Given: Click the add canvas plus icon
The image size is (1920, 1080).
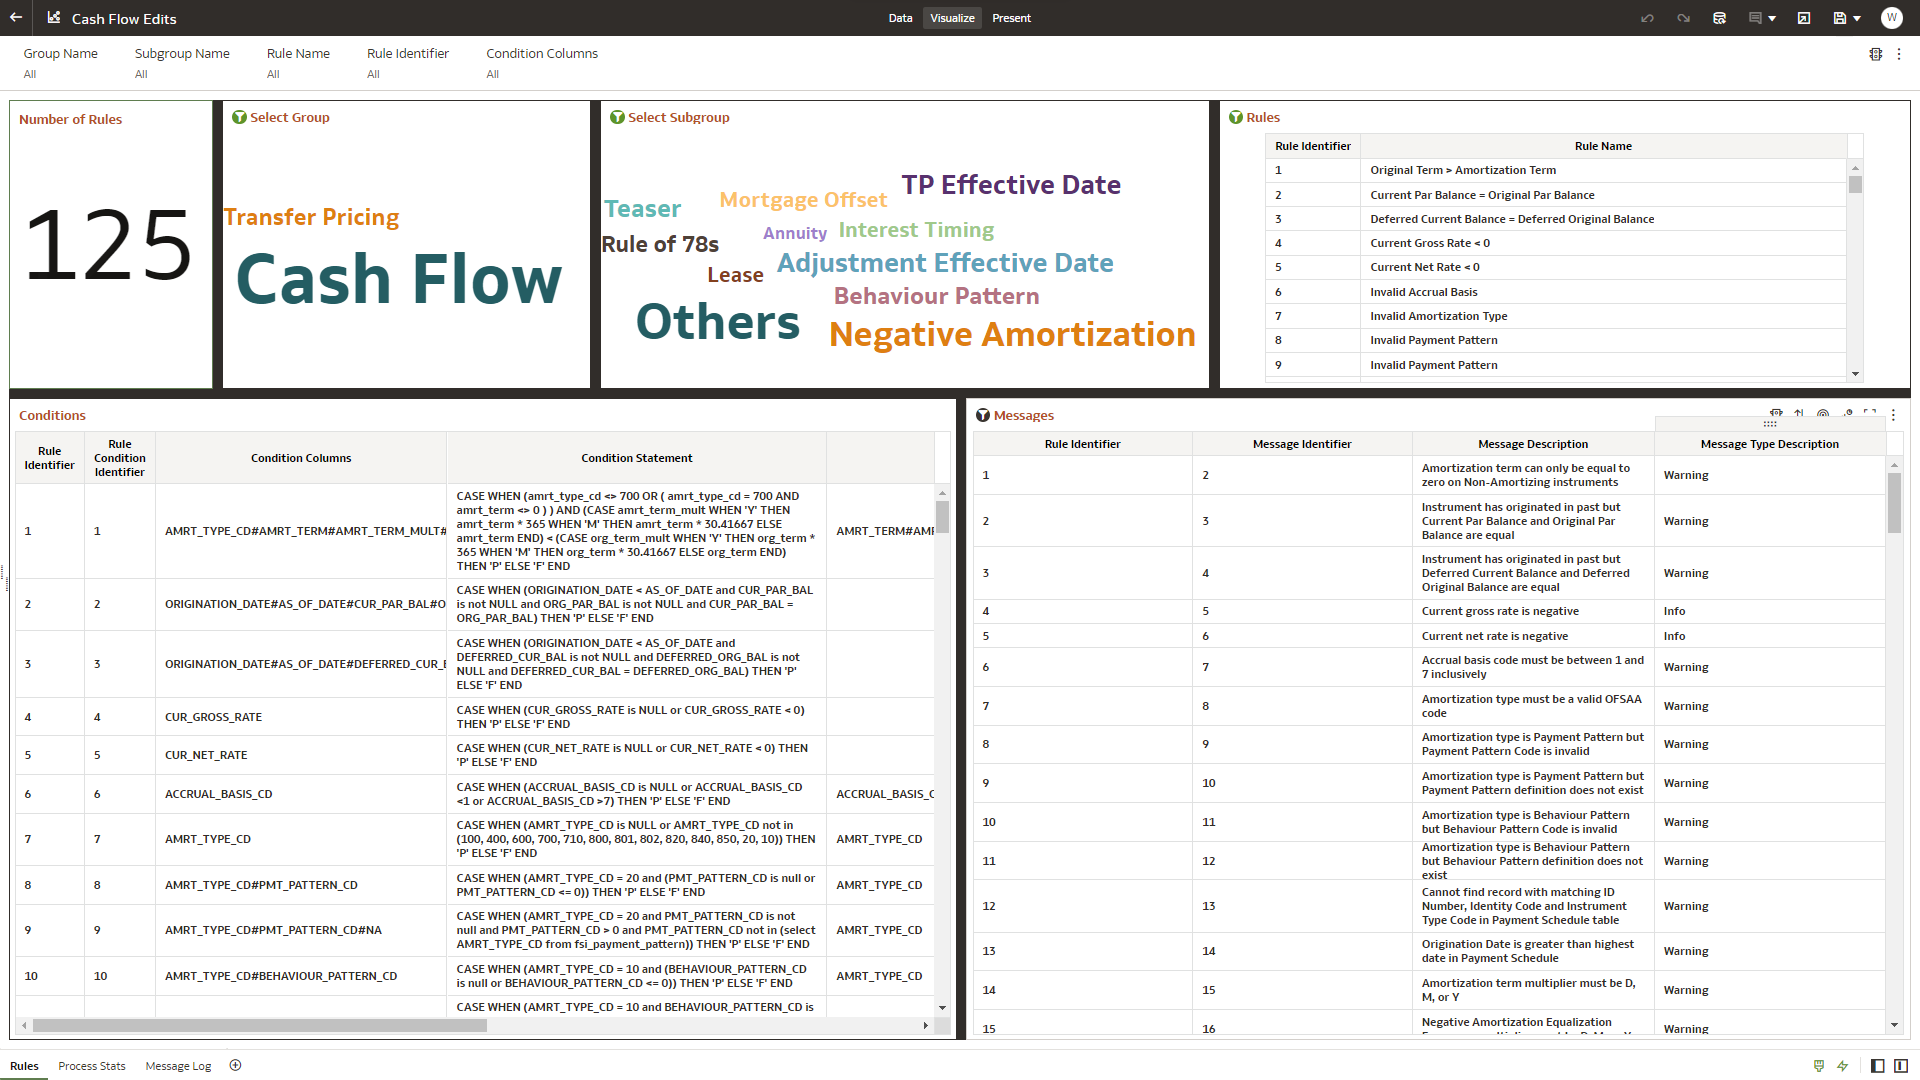Looking at the screenshot, I should point(235,1065).
